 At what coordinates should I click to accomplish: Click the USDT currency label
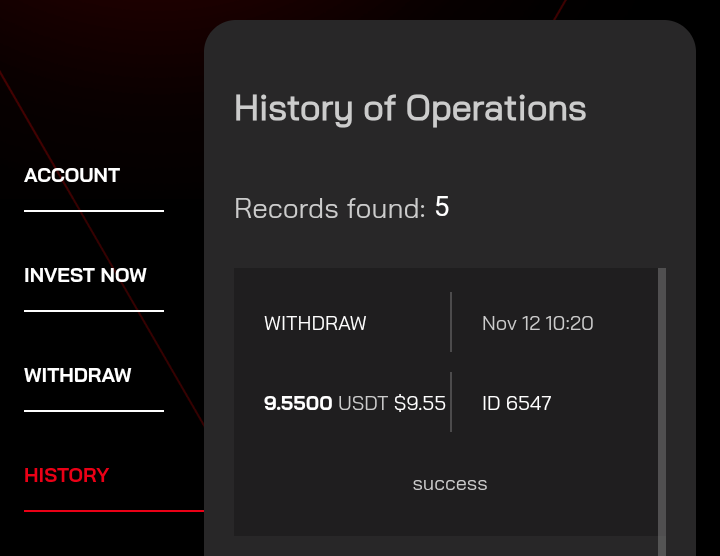[362, 403]
